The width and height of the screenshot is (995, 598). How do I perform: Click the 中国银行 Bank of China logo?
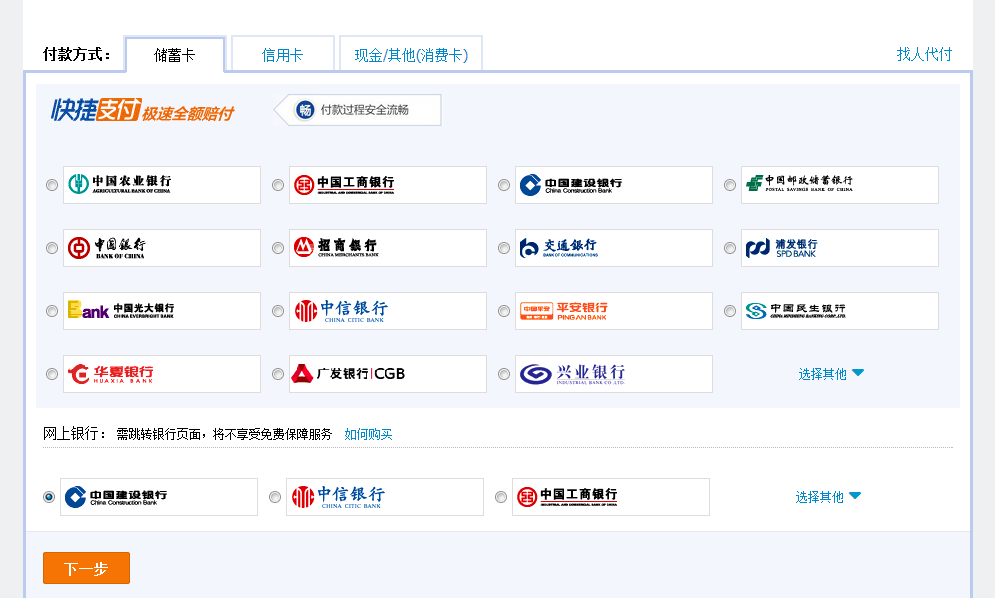(x=162, y=248)
